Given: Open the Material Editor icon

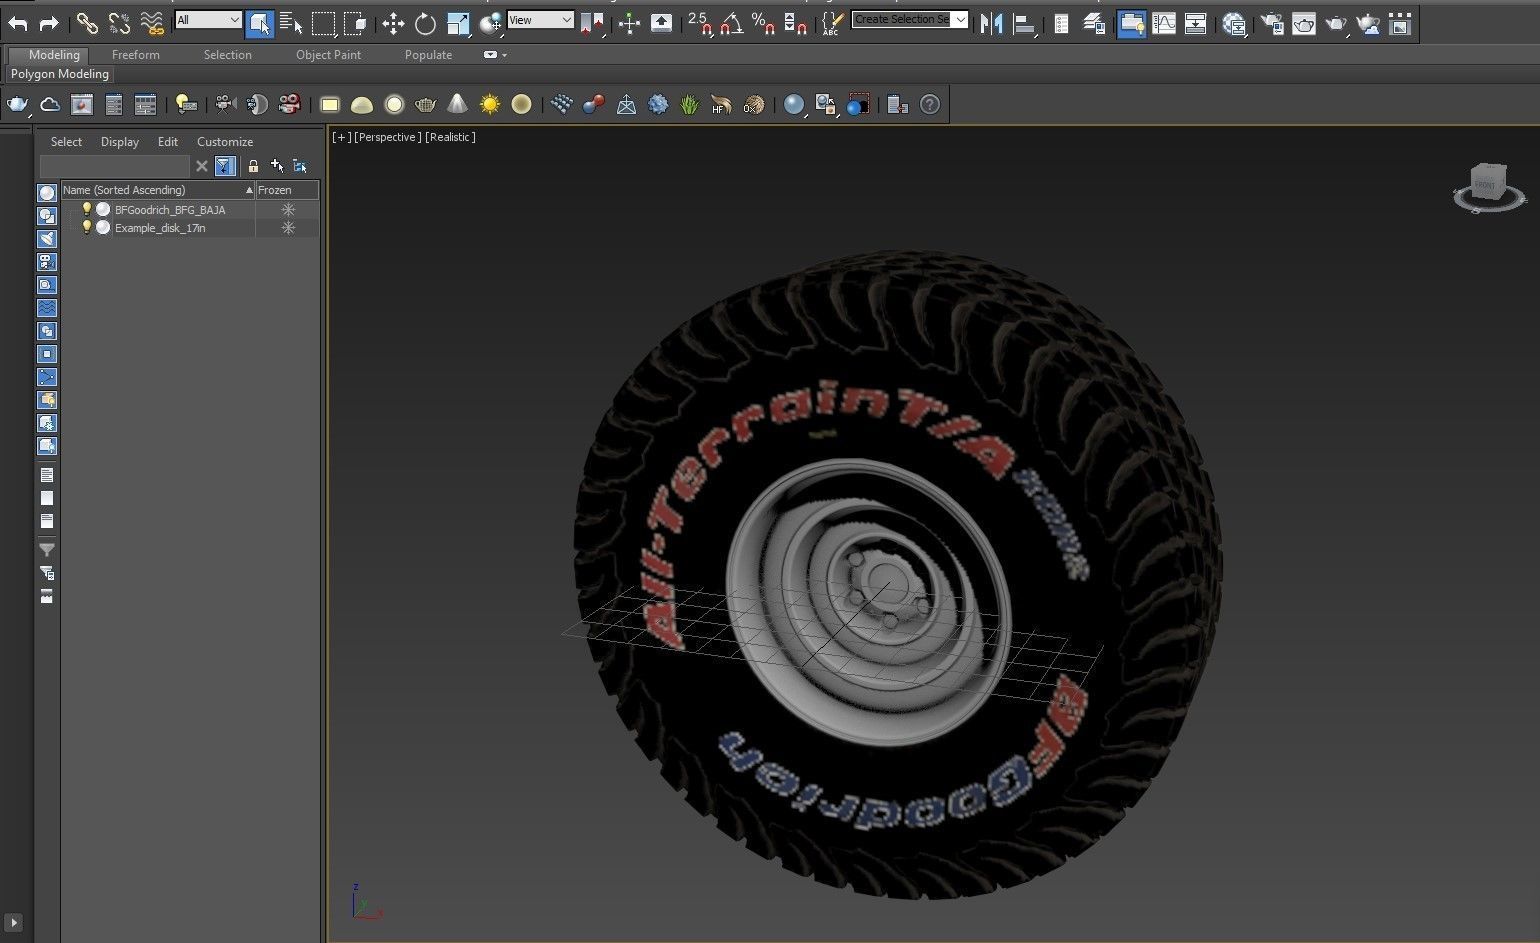Looking at the screenshot, I should [1234, 23].
